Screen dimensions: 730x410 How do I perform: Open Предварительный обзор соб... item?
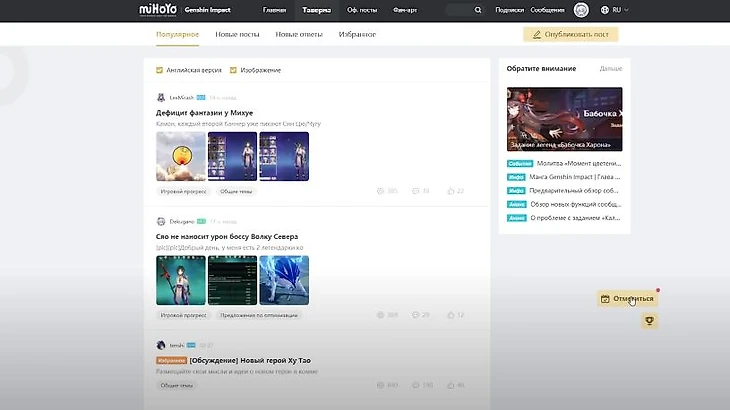(x=563, y=190)
